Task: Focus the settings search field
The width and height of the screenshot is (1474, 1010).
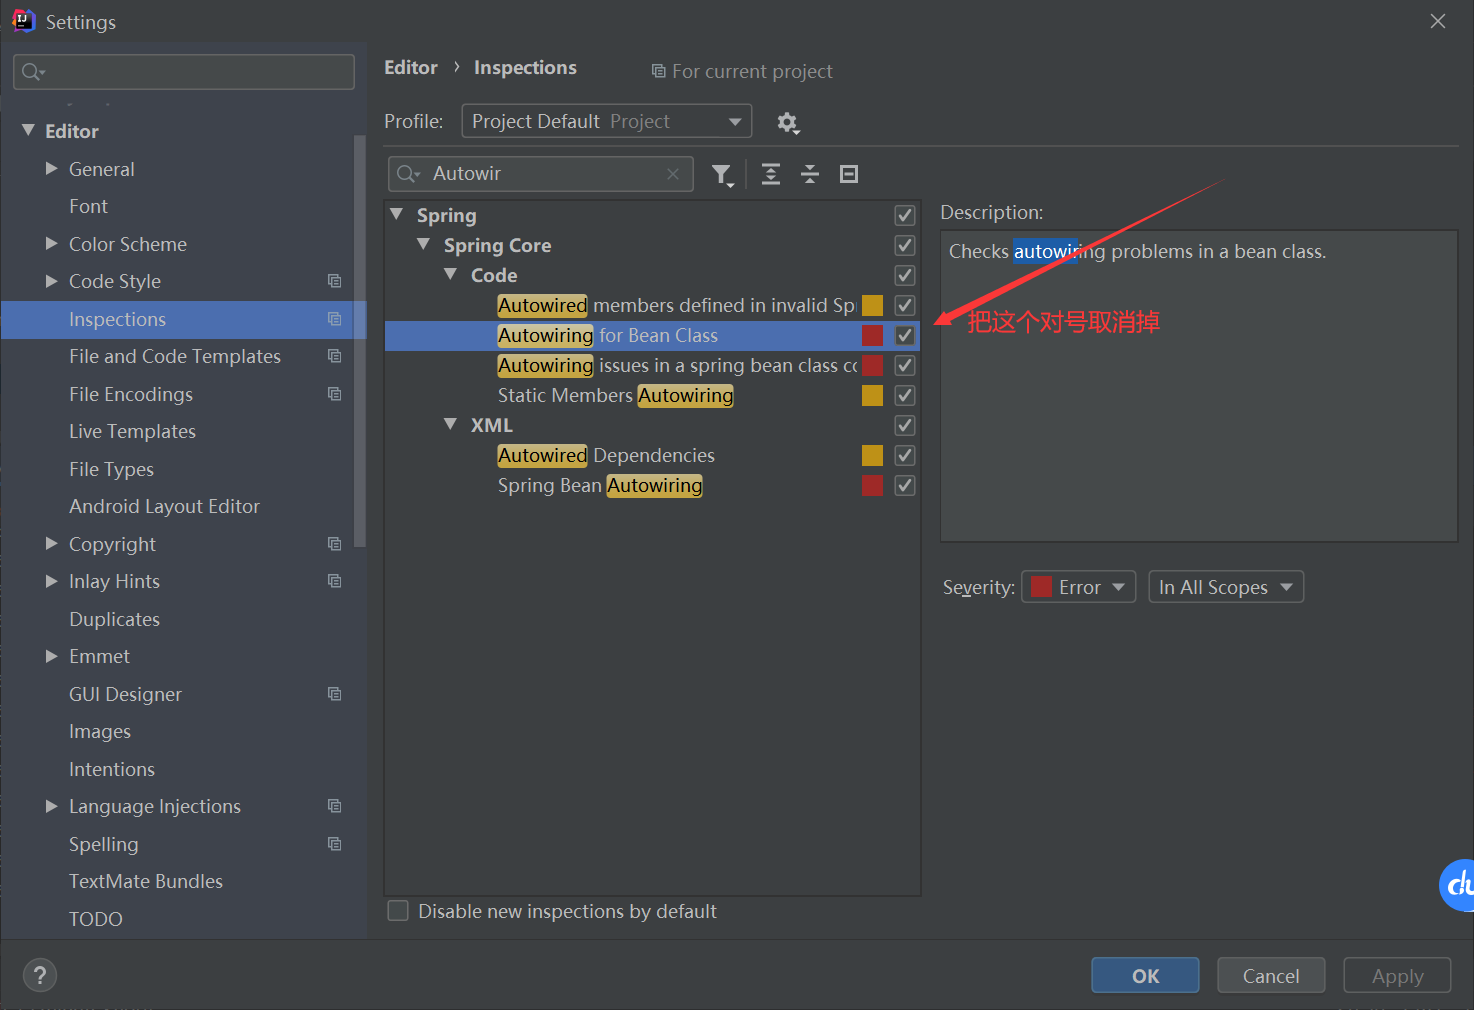Action: pos(184,72)
